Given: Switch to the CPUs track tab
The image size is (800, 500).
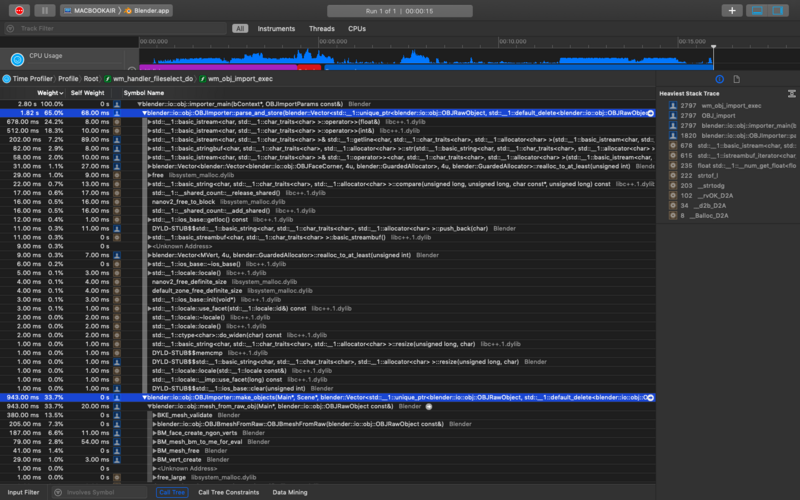Looking at the screenshot, I should (x=357, y=29).
